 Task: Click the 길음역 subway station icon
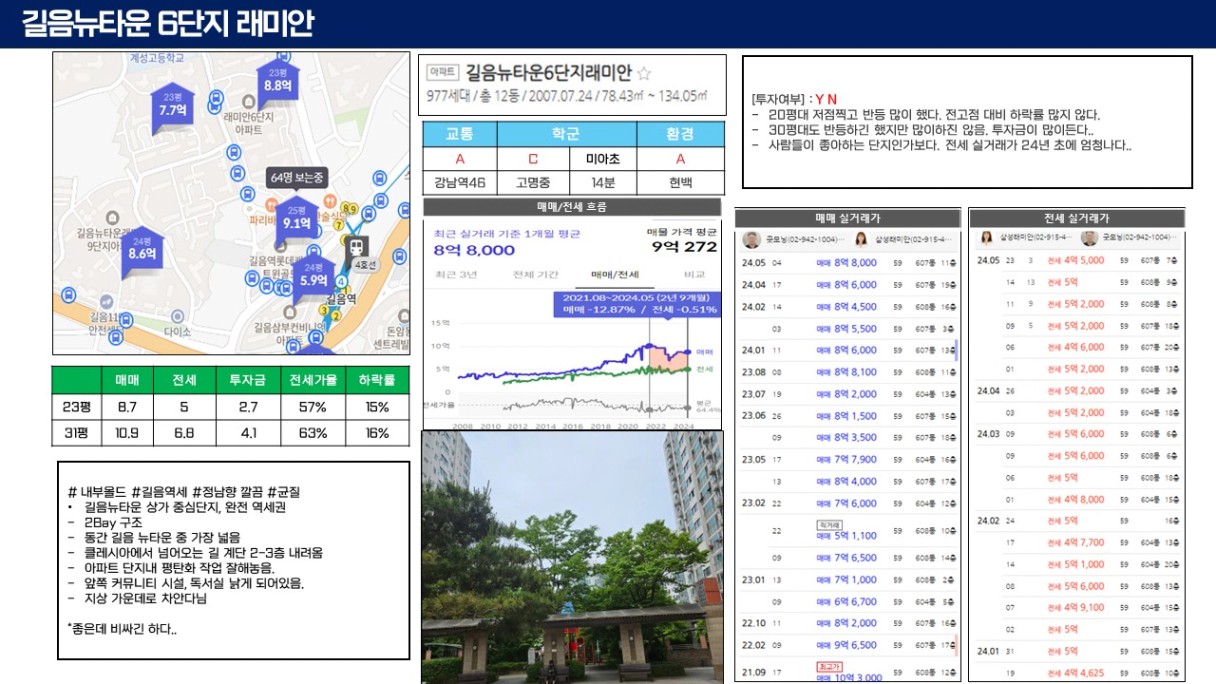[356, 246]
